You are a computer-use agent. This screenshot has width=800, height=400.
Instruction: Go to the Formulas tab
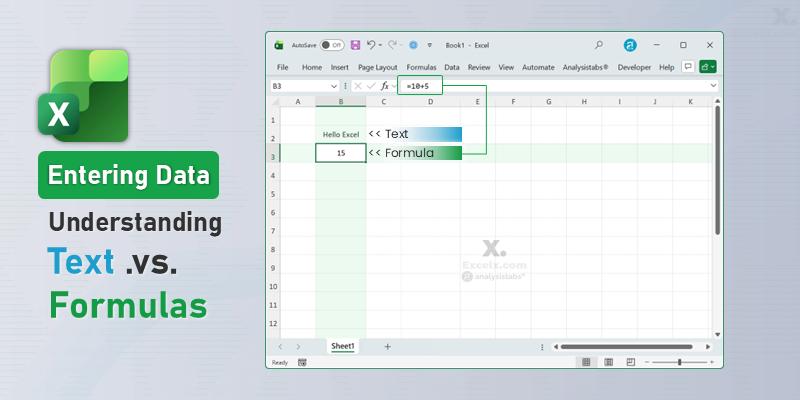pyautogui.click(x=421, y=67)
